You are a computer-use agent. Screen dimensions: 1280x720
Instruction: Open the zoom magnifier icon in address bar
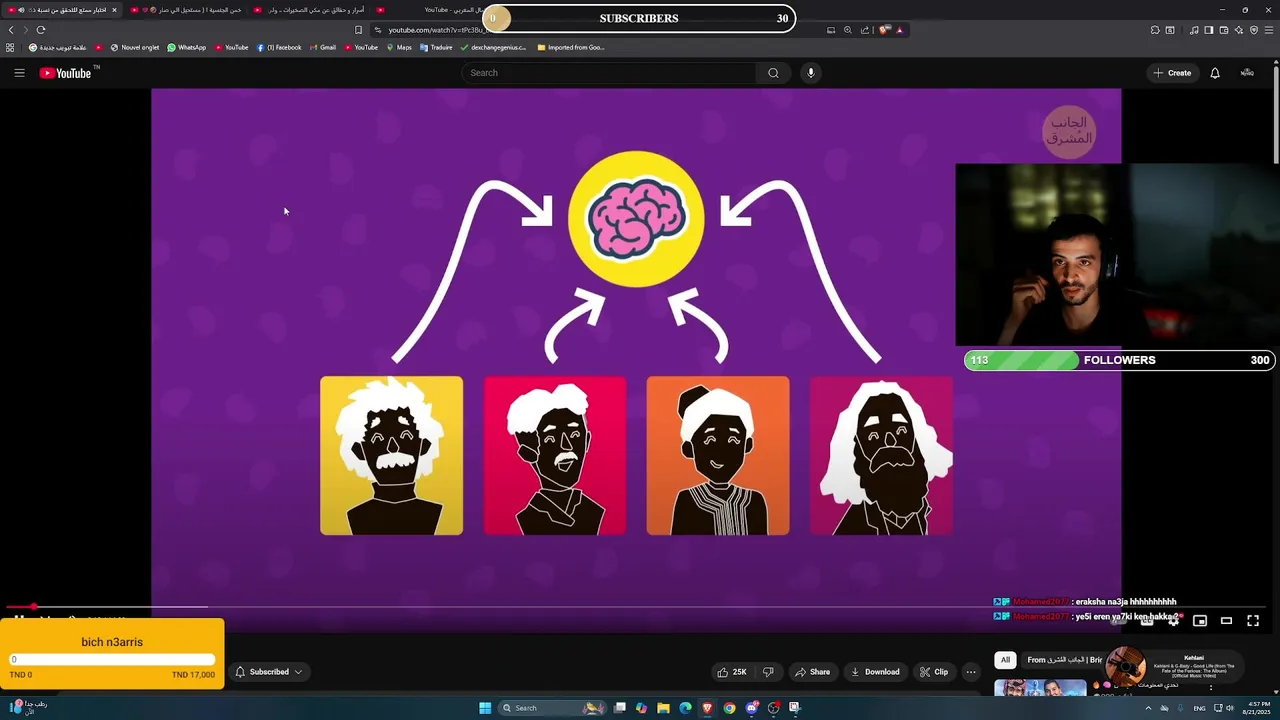click(x=848, y=30)
